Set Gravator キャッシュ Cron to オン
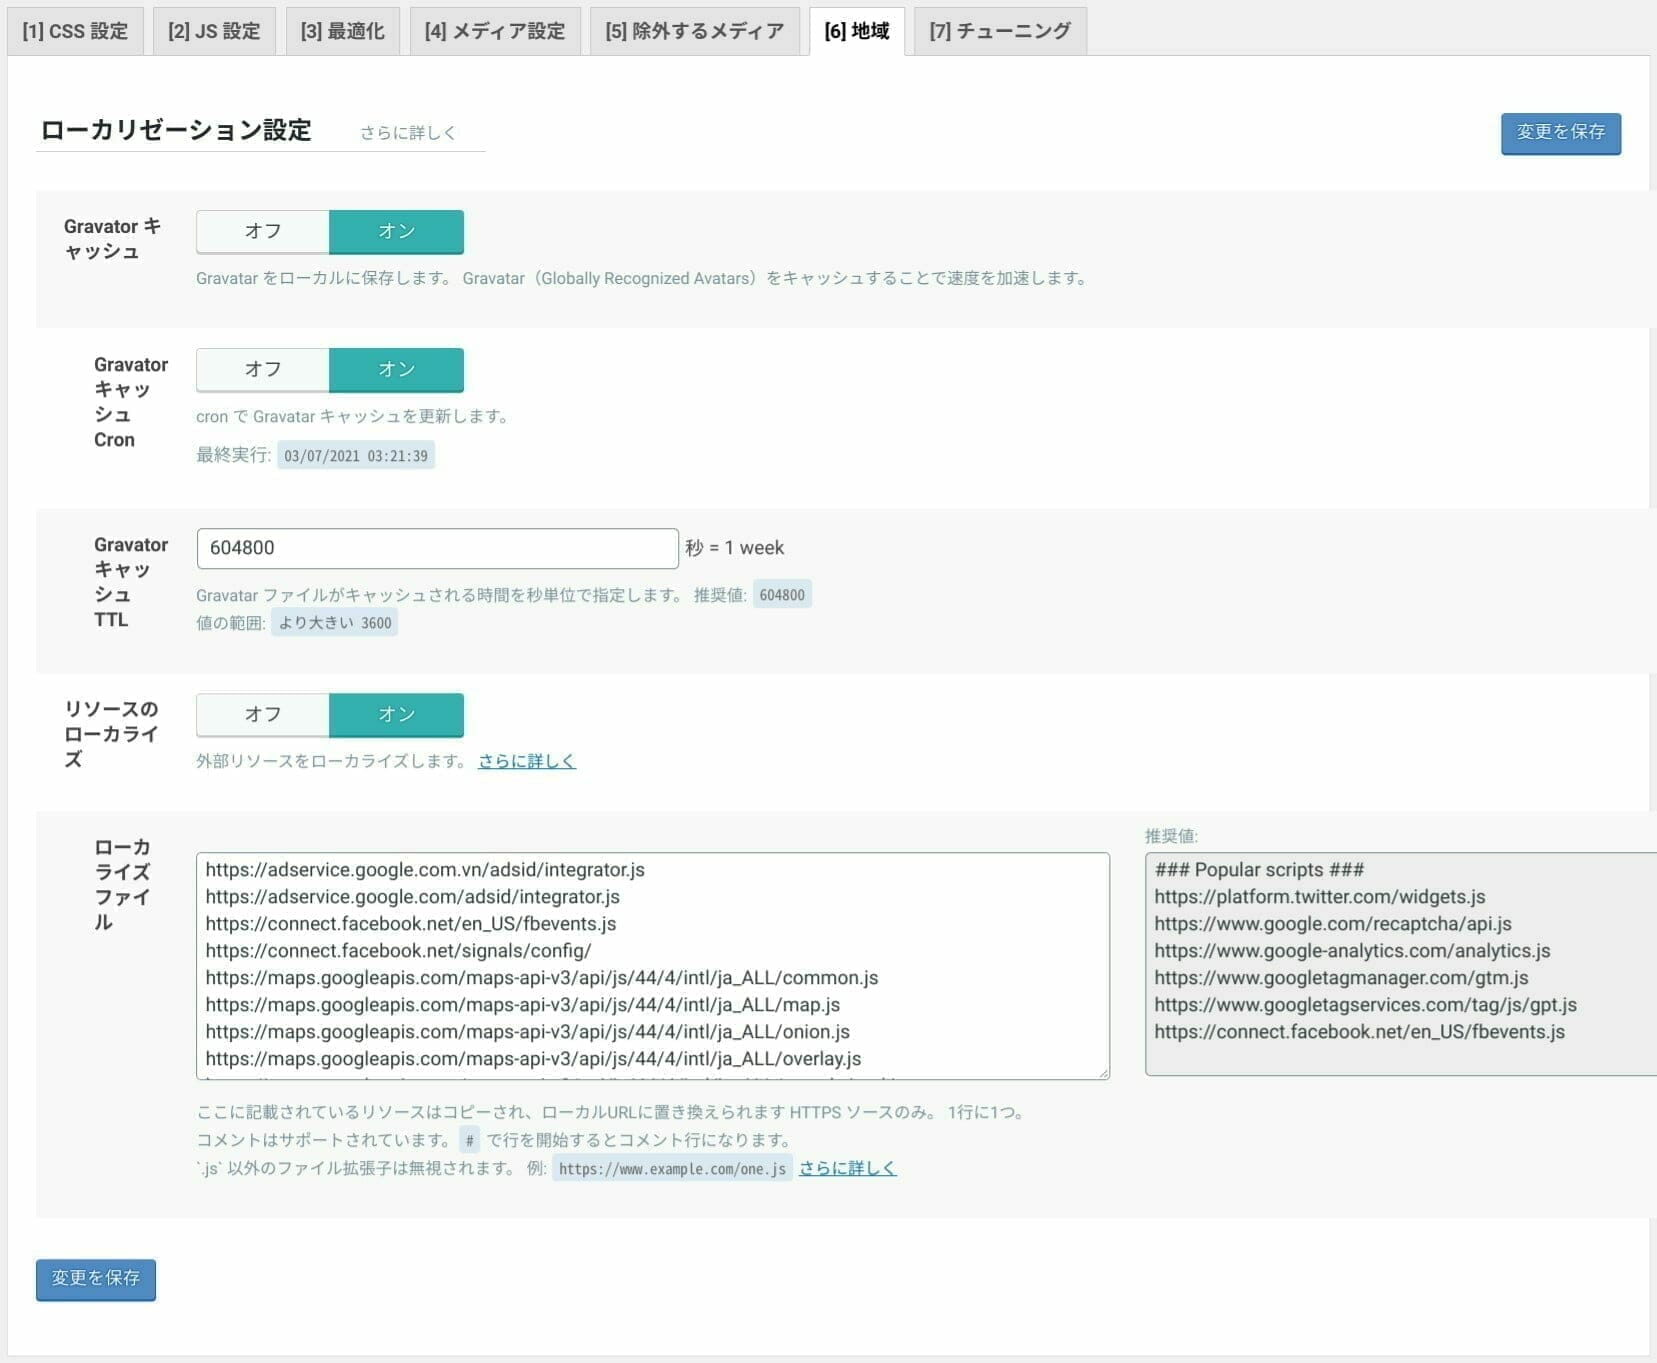 pyautogui.click(x=396, y=369)
